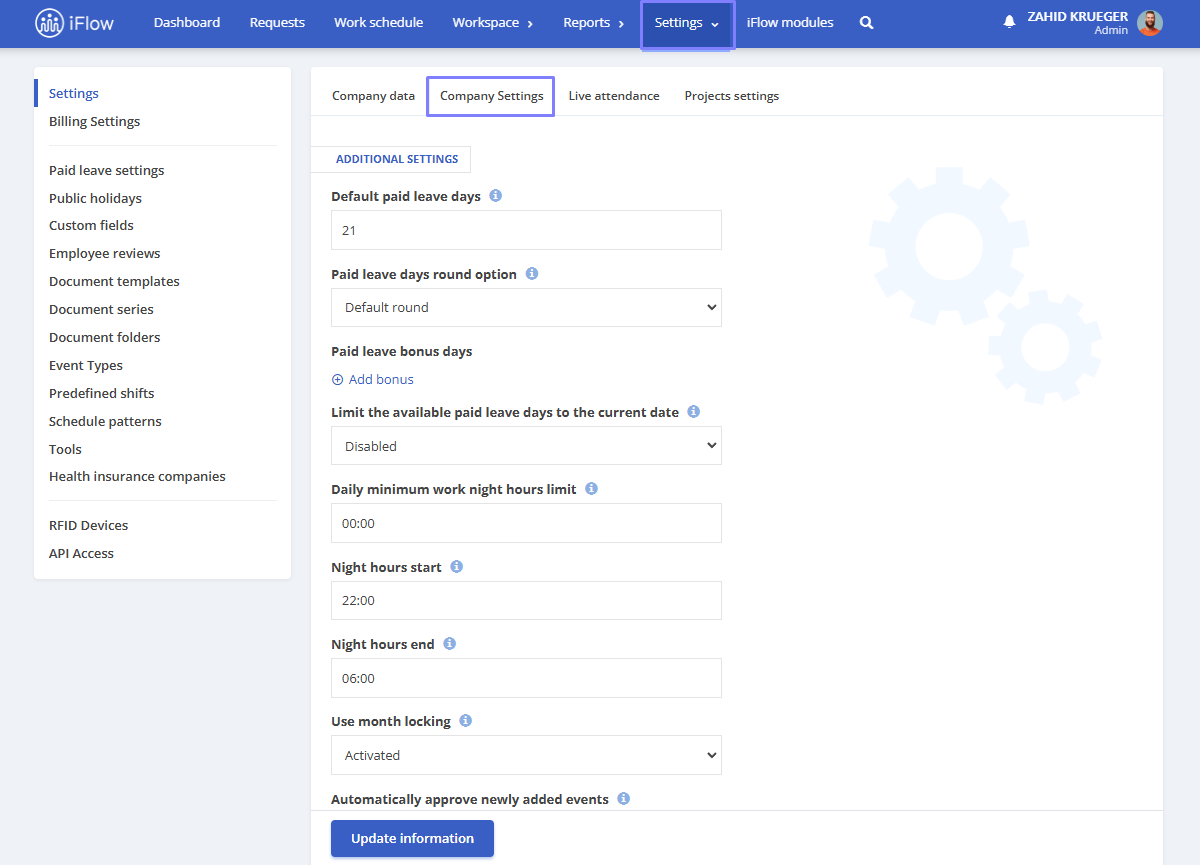Click the Zahid Krueger avatar picture
The image size is (1200, 865).
(x=1150, y=22)
